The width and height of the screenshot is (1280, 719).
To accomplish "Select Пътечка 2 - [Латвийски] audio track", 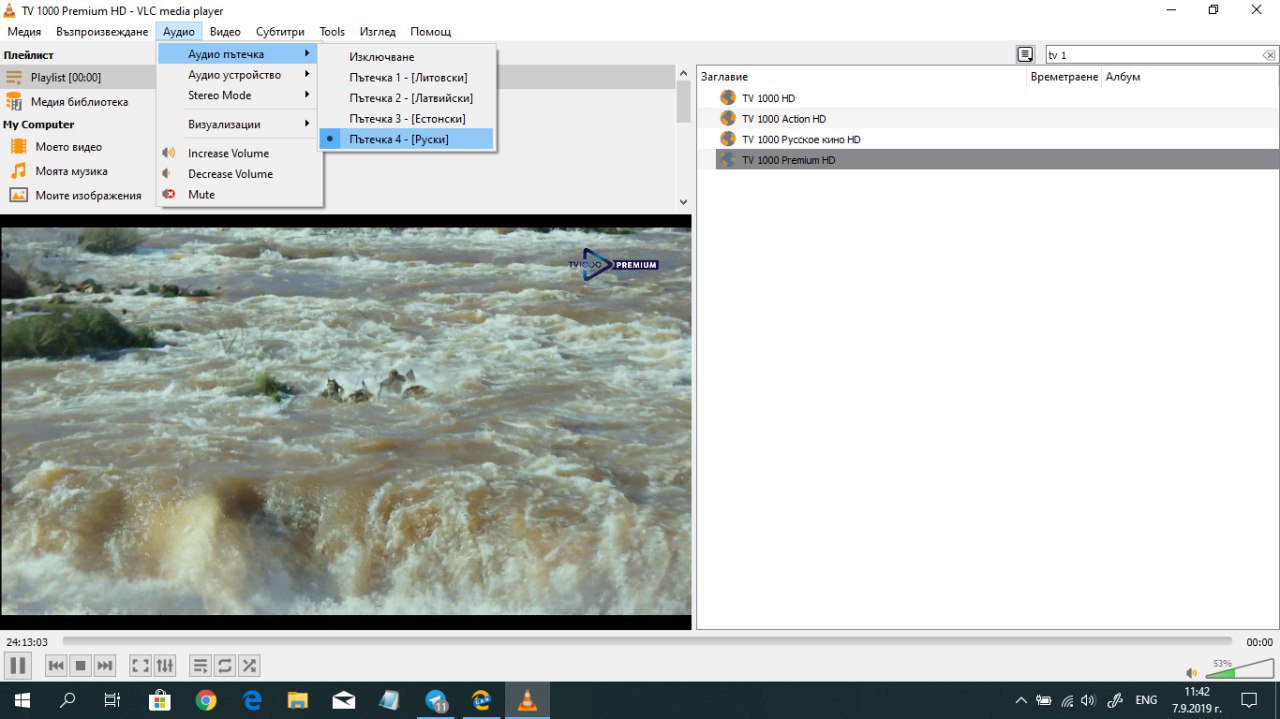I will click(x=406, y=98).
